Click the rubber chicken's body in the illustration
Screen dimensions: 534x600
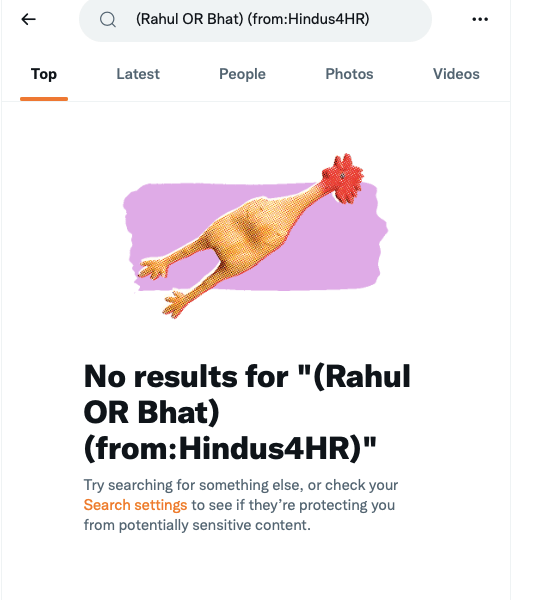click(248, 235)
